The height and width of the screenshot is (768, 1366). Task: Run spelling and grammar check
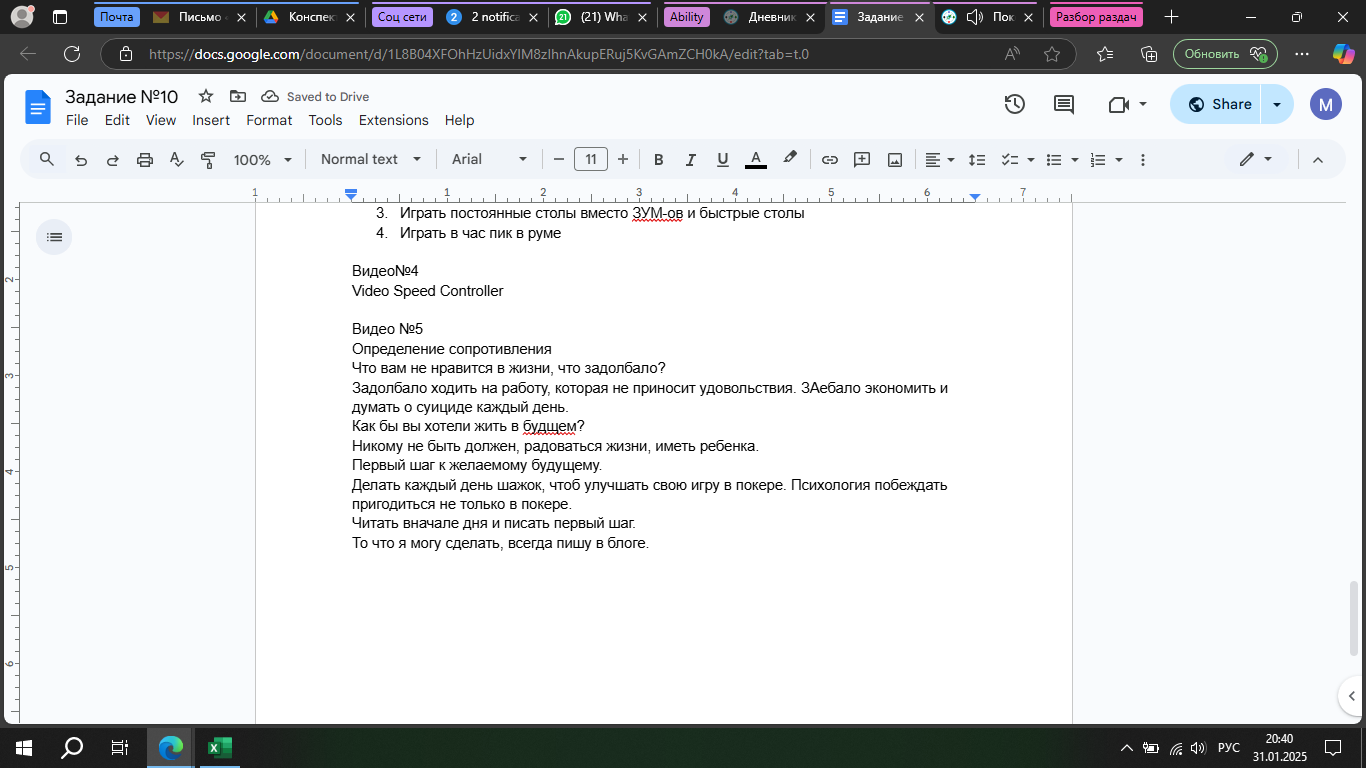pos(177,159)
